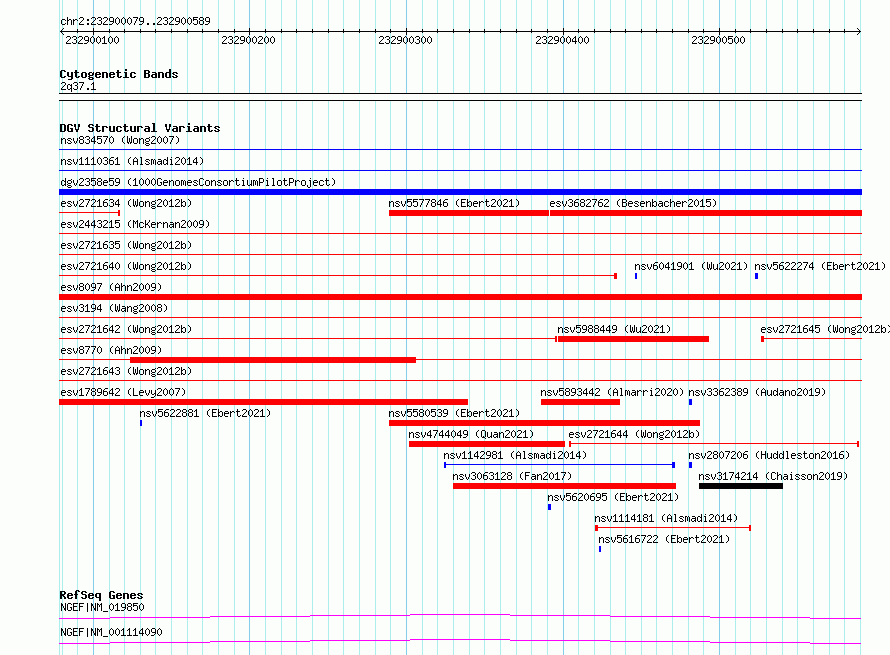This screenshot has height=655, width=890.
Task: Click esv2721645 (Wong2012b) label
Action: (x=825, y=329)
